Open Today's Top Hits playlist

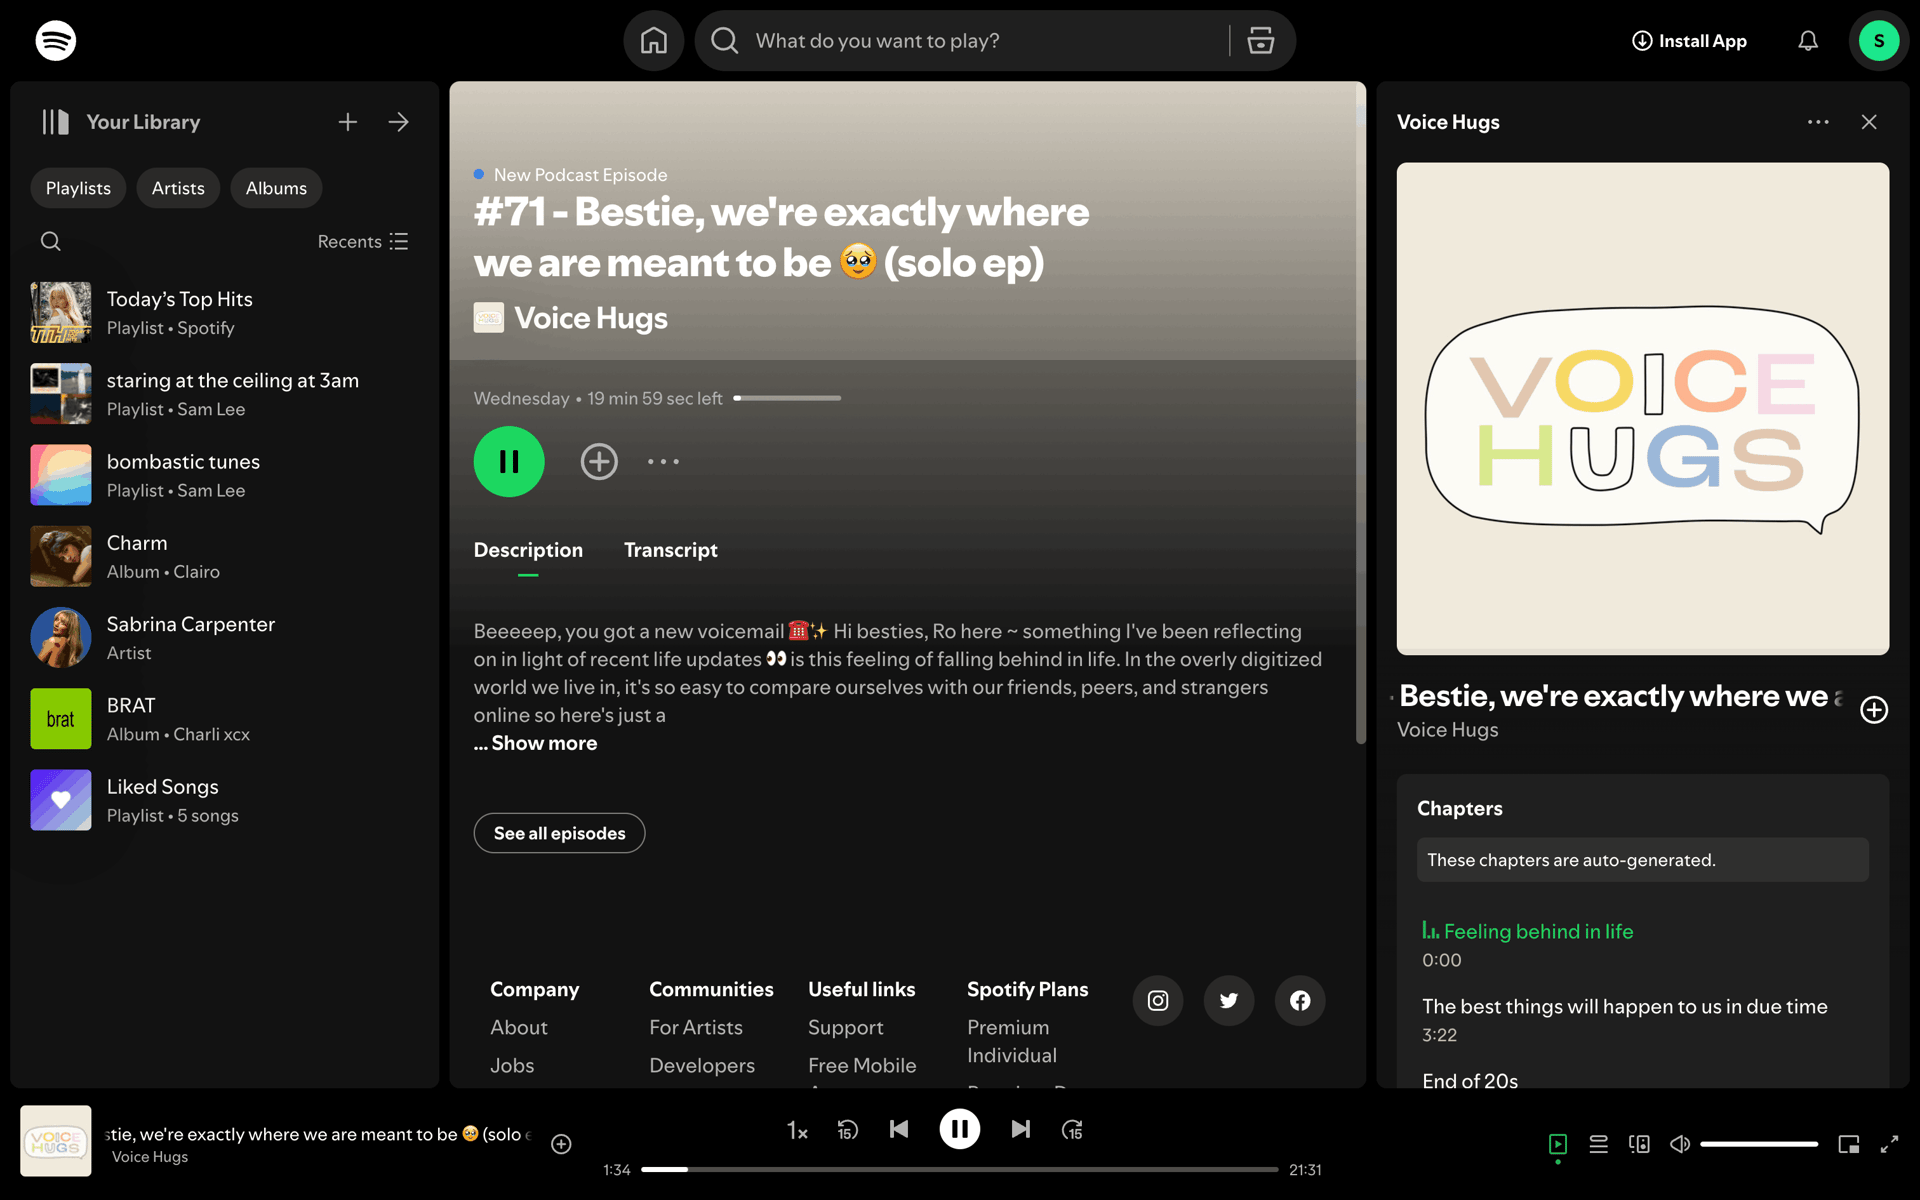(x=225, y=313)
